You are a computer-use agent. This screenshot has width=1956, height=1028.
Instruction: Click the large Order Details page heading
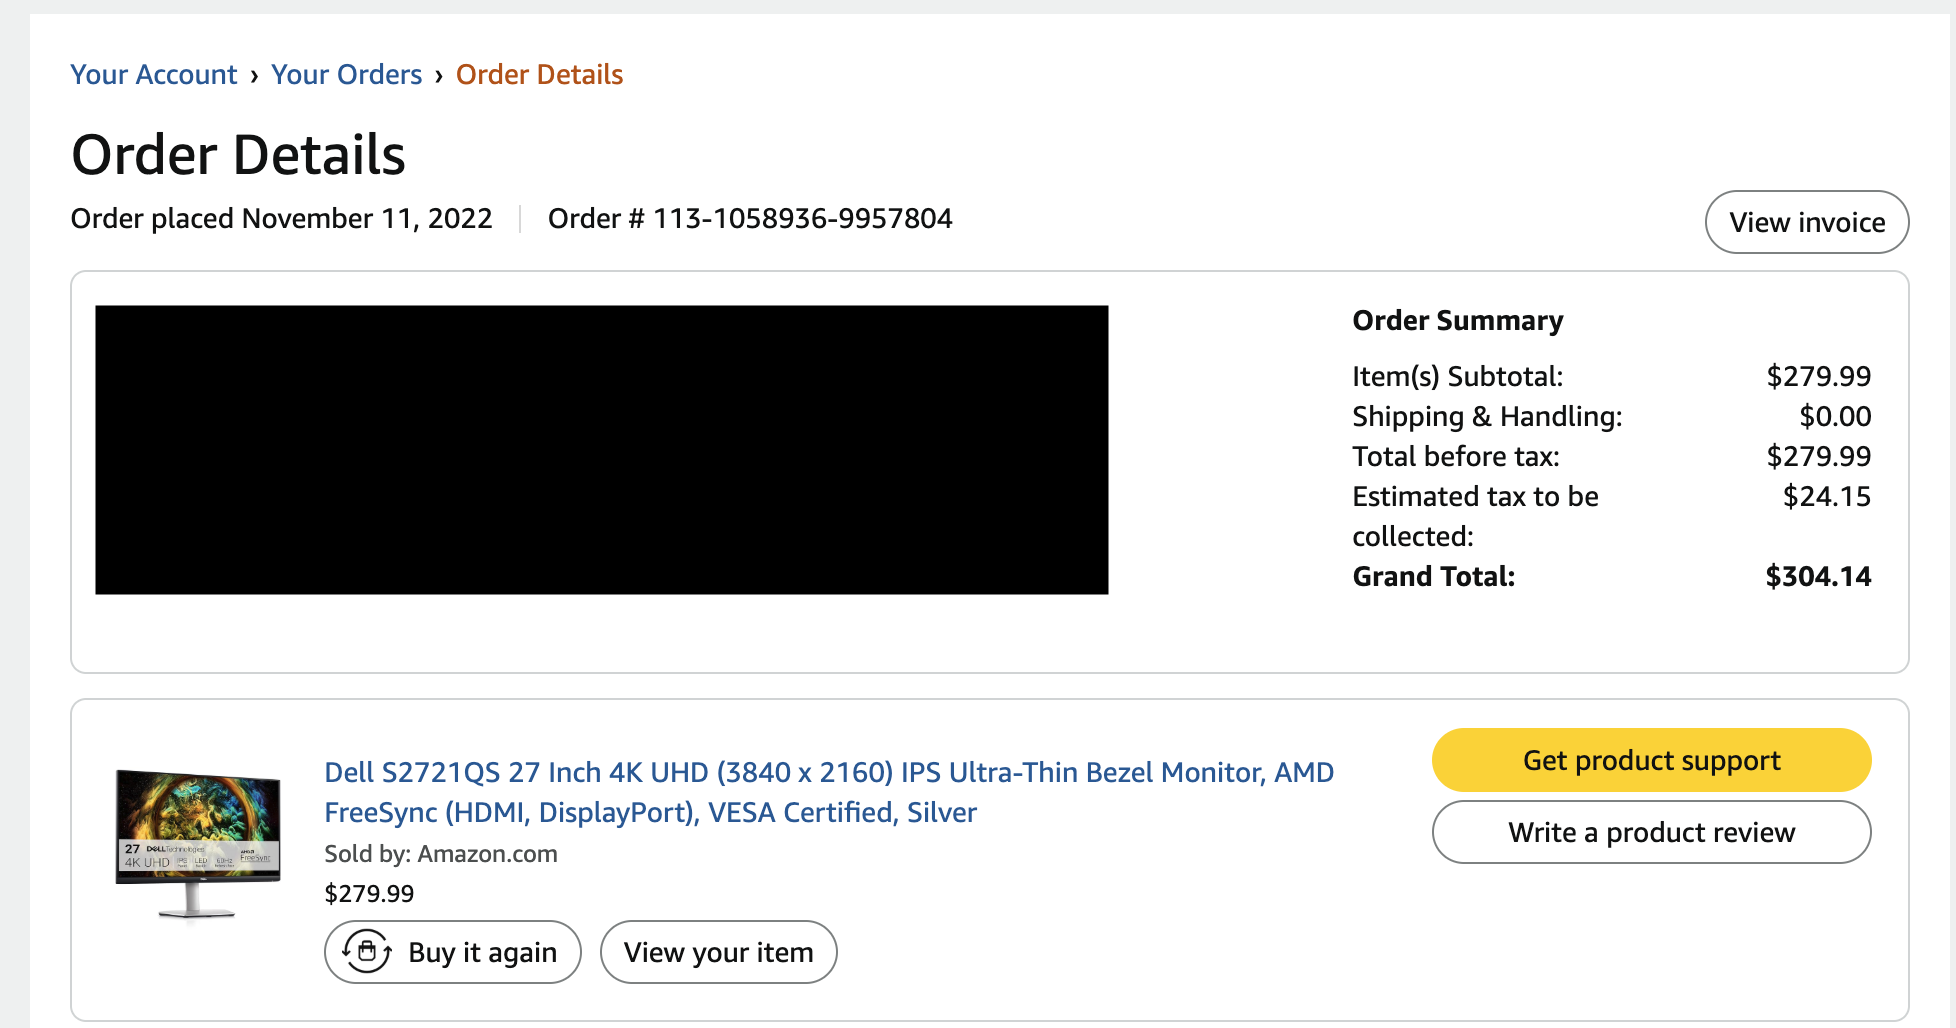click(x=239, y=155)
